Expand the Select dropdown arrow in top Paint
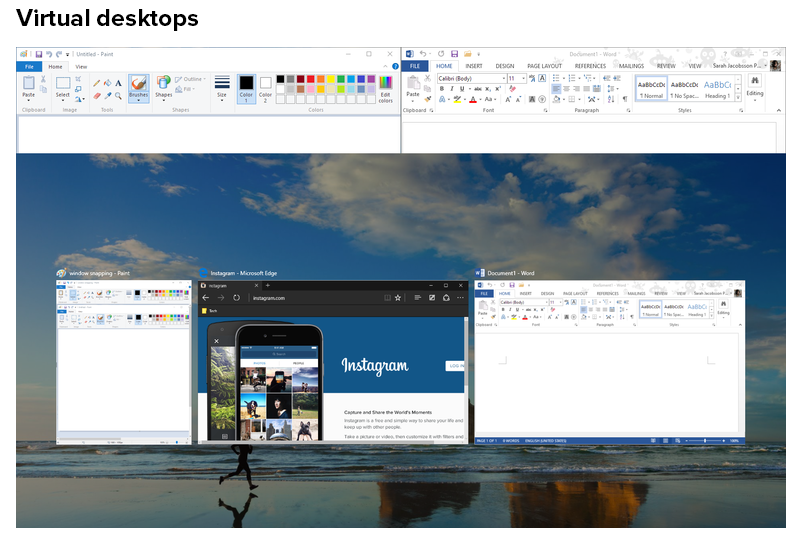 [63, 100]
